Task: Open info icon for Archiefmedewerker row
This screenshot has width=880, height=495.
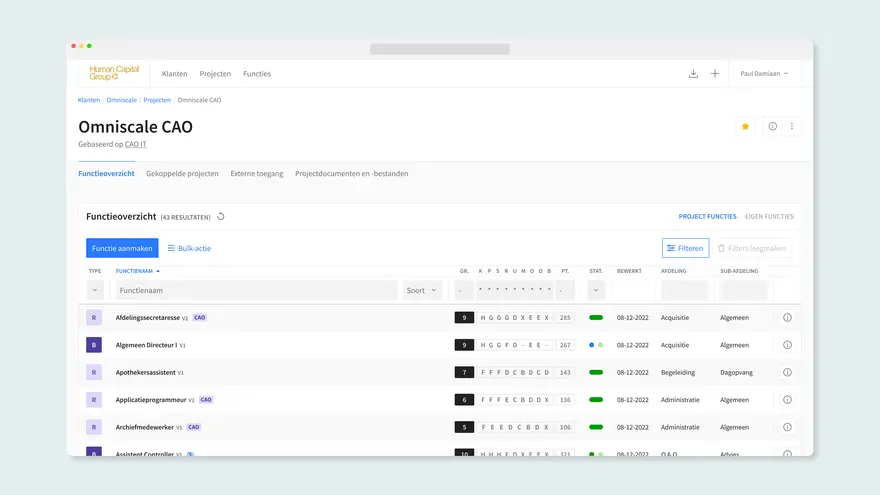Action: pos(787,427)
